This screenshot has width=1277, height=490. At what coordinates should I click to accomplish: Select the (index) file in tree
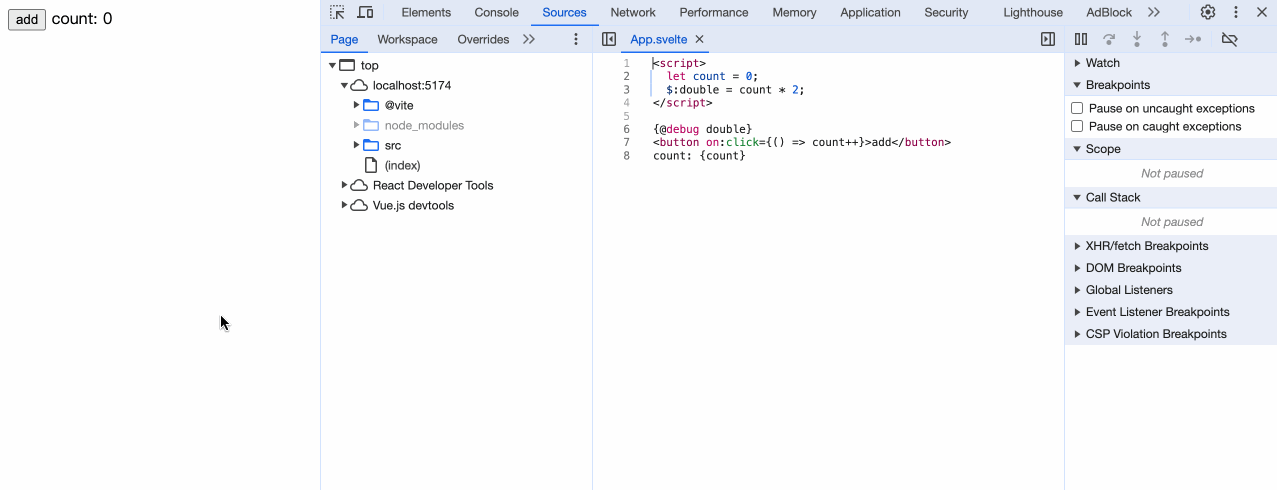coord(402,165)
